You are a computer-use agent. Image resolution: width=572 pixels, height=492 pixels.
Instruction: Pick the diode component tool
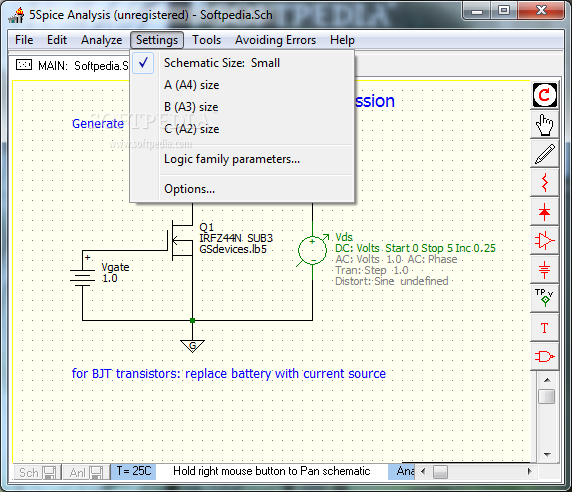(x=545, y=212)
